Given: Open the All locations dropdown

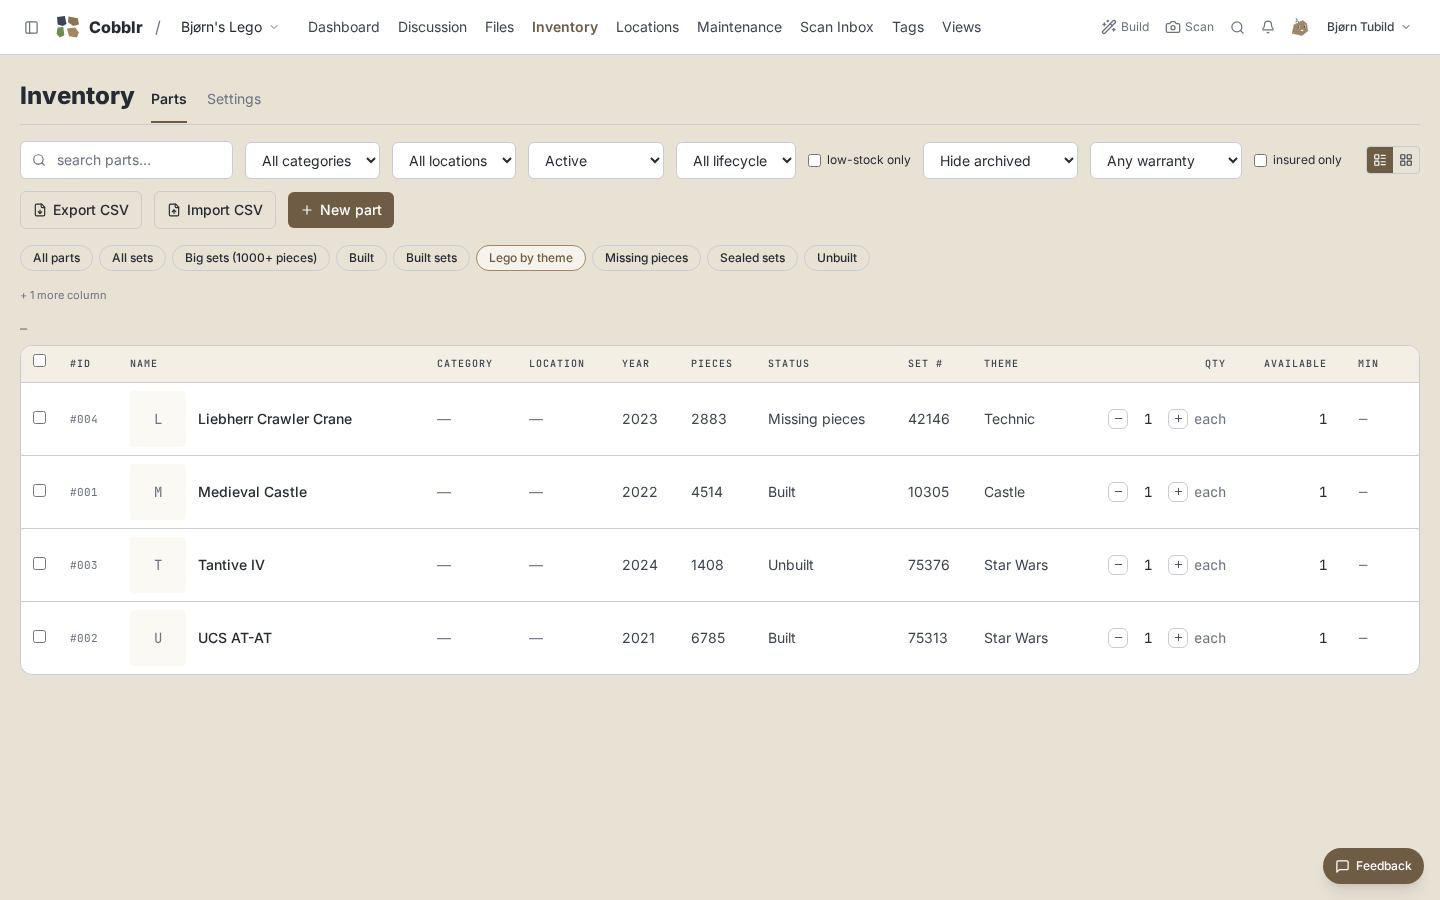Looking at the screenshot, I should [x=454, y=161].
